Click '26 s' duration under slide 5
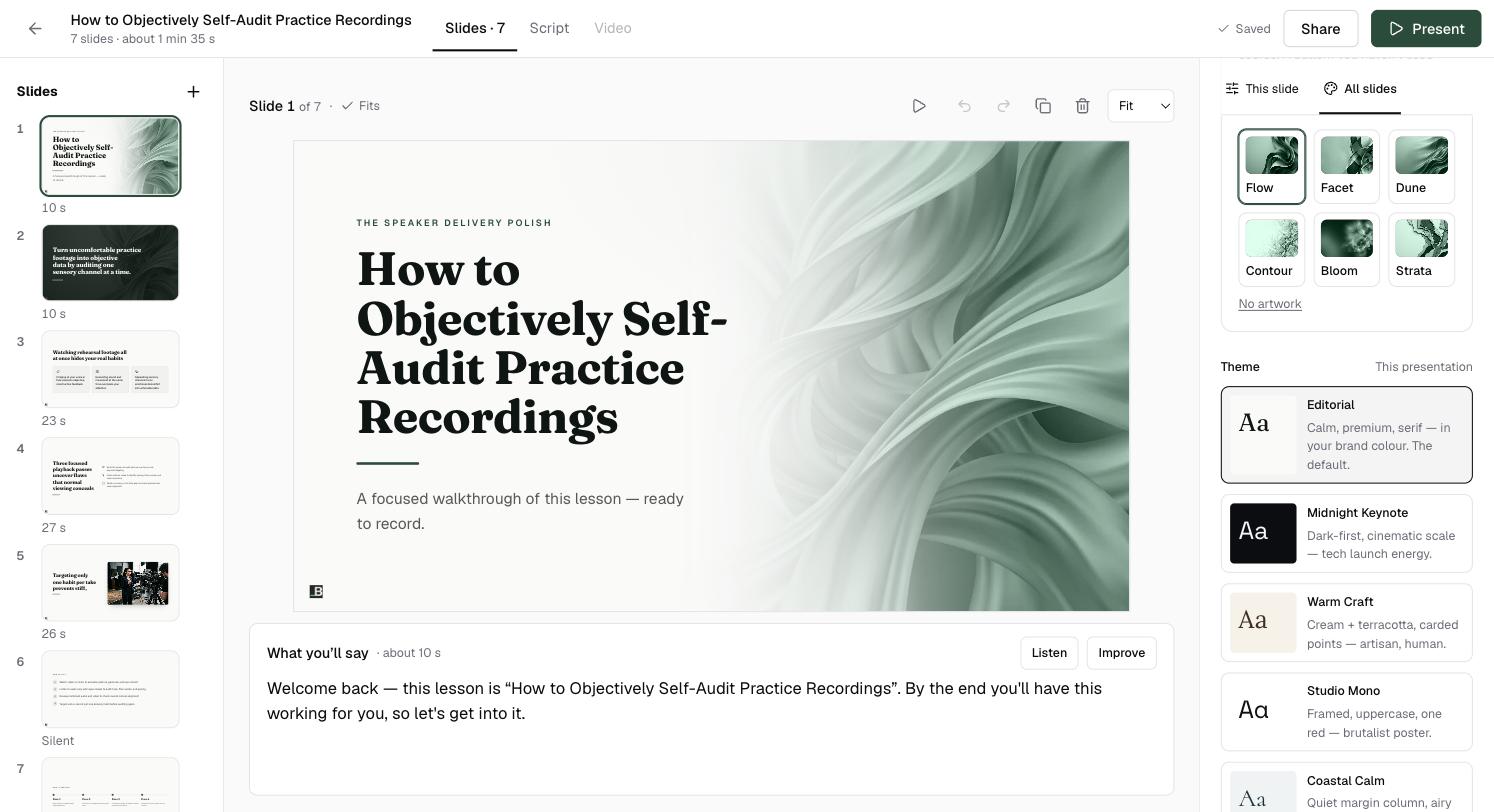The width and height of the screenshot is (1494, 812). (53, 634)
